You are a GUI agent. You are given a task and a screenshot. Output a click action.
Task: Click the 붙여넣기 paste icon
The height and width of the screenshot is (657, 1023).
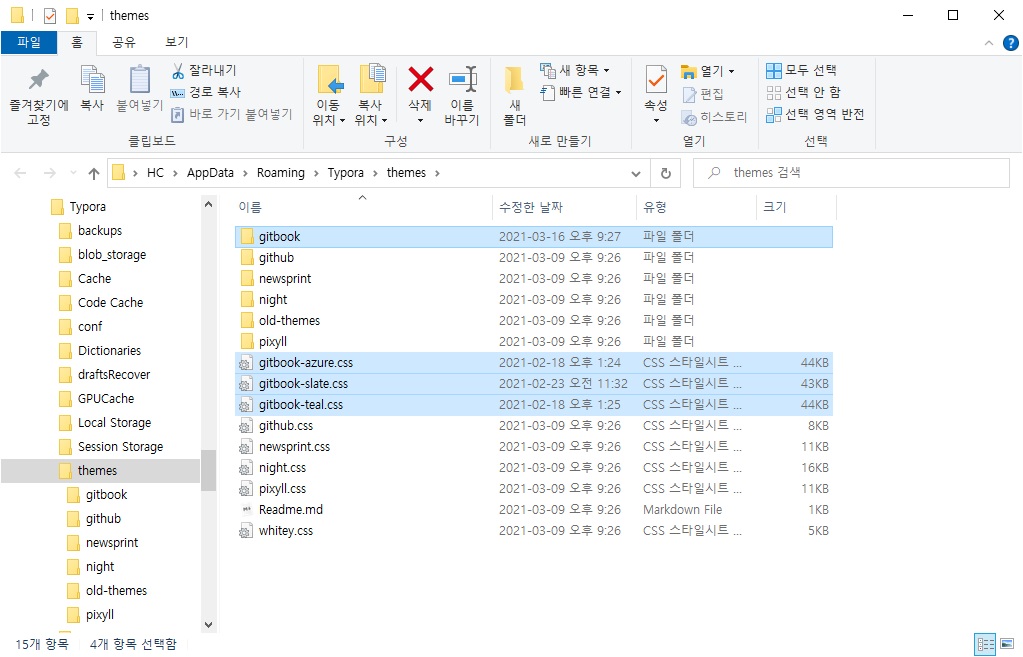(139, 89)
